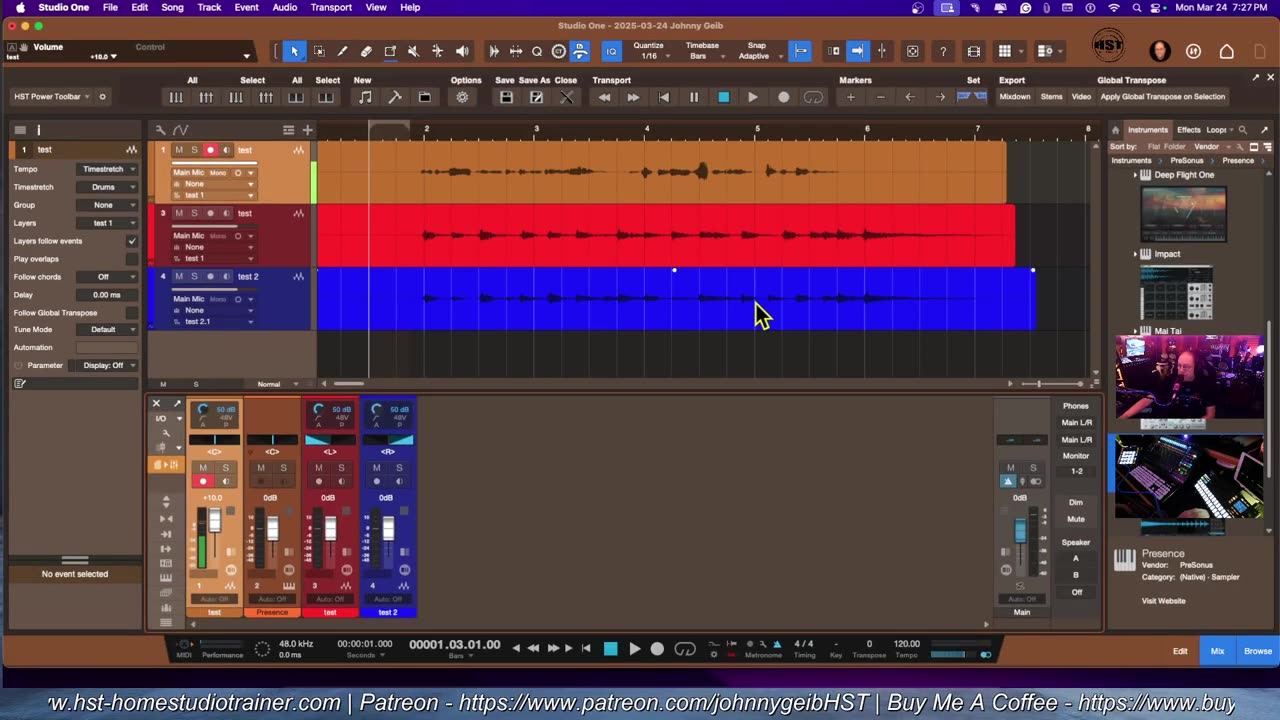Switch to the Instruments browser tab
Viewport: 1280px width, 720px height.
(1147, 130)
